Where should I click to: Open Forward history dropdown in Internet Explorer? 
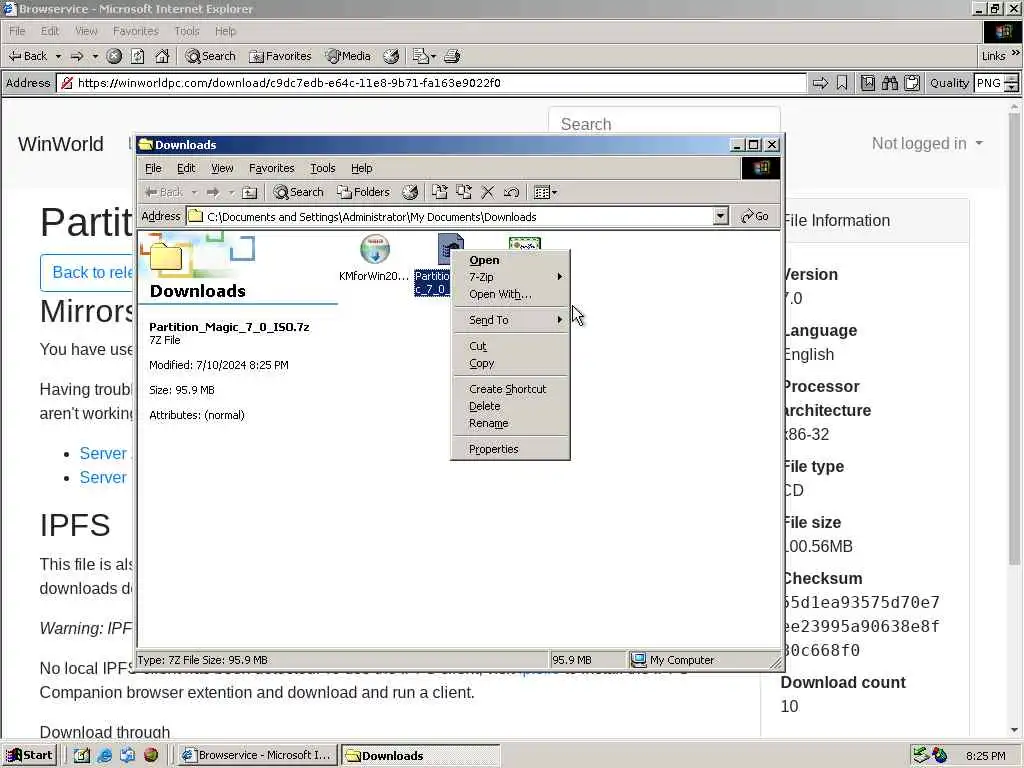click(x=95, y=56)
